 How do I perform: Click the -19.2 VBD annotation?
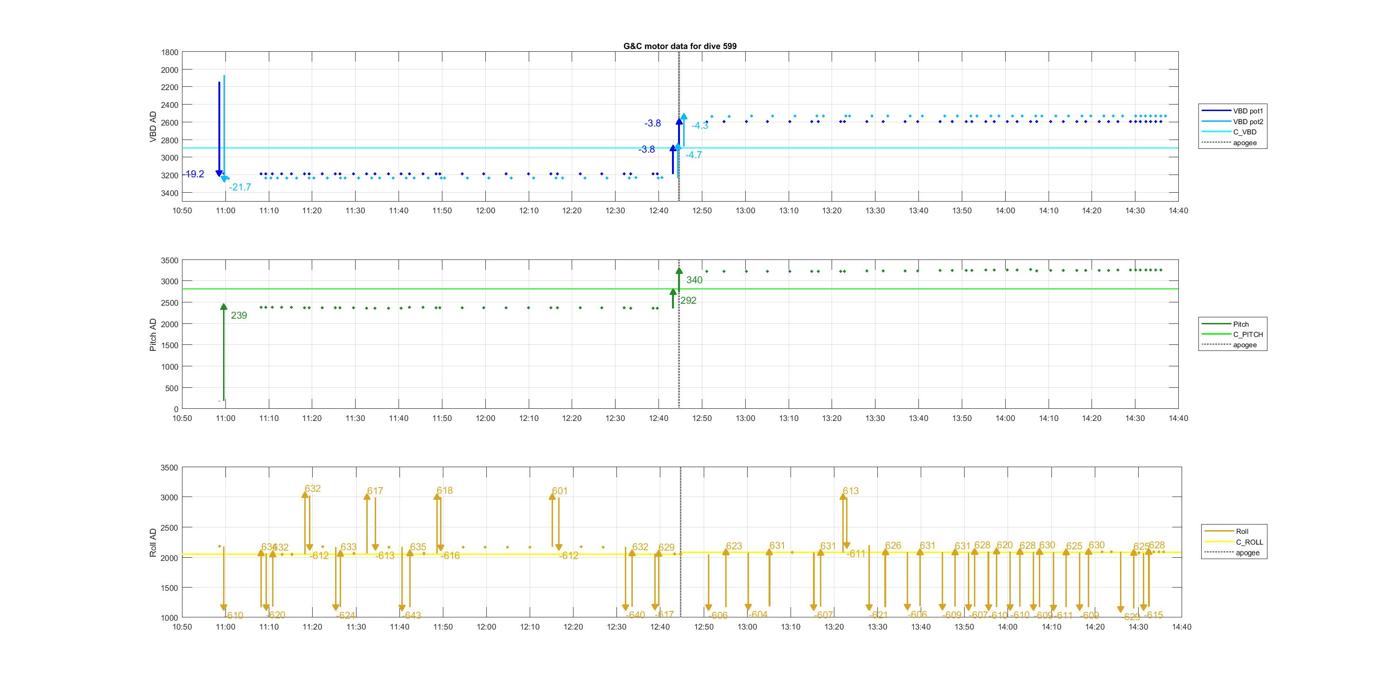pos(193,174)
